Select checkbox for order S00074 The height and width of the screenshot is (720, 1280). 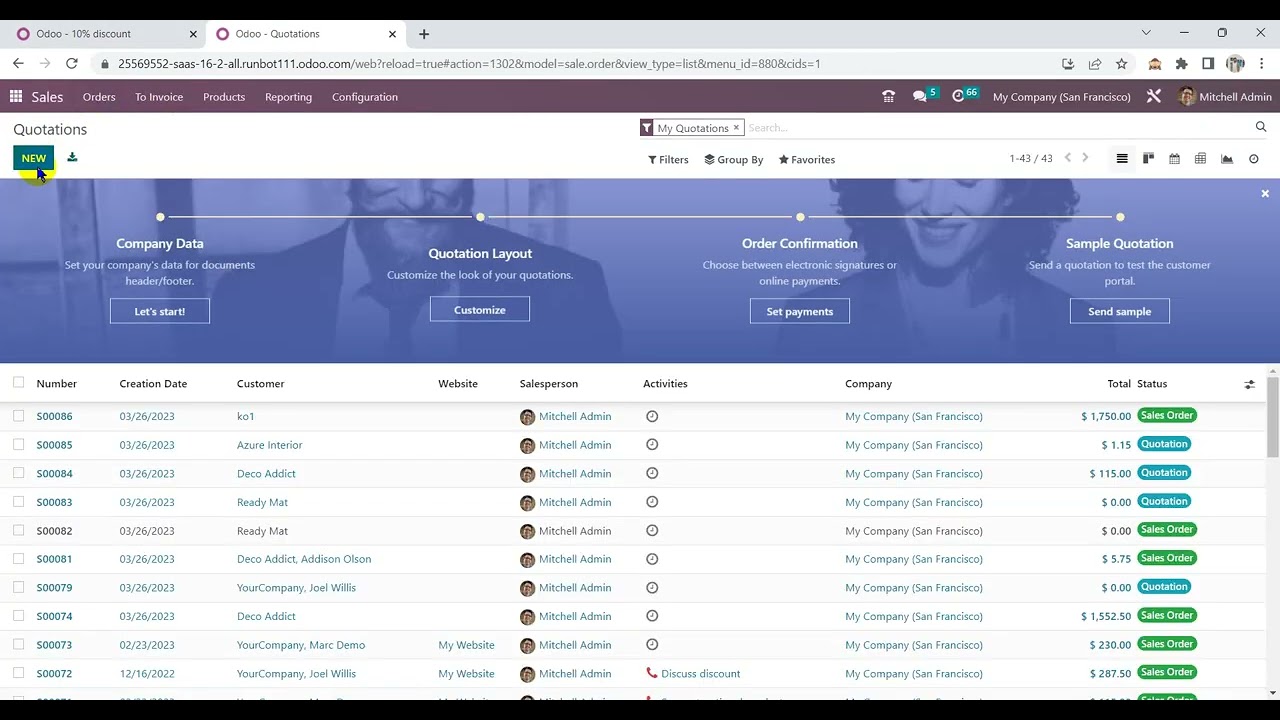18,616
